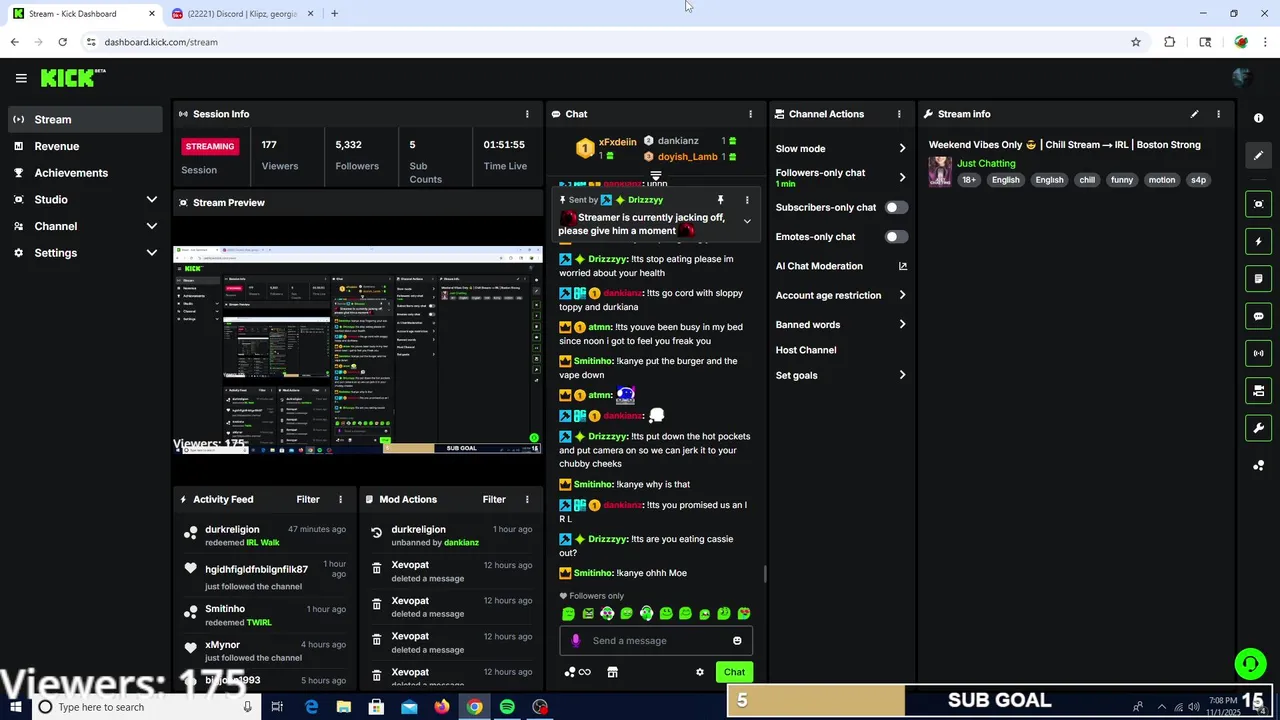Toggle the lightning bolt activity icon in right sidebar

pos(1258,241)
